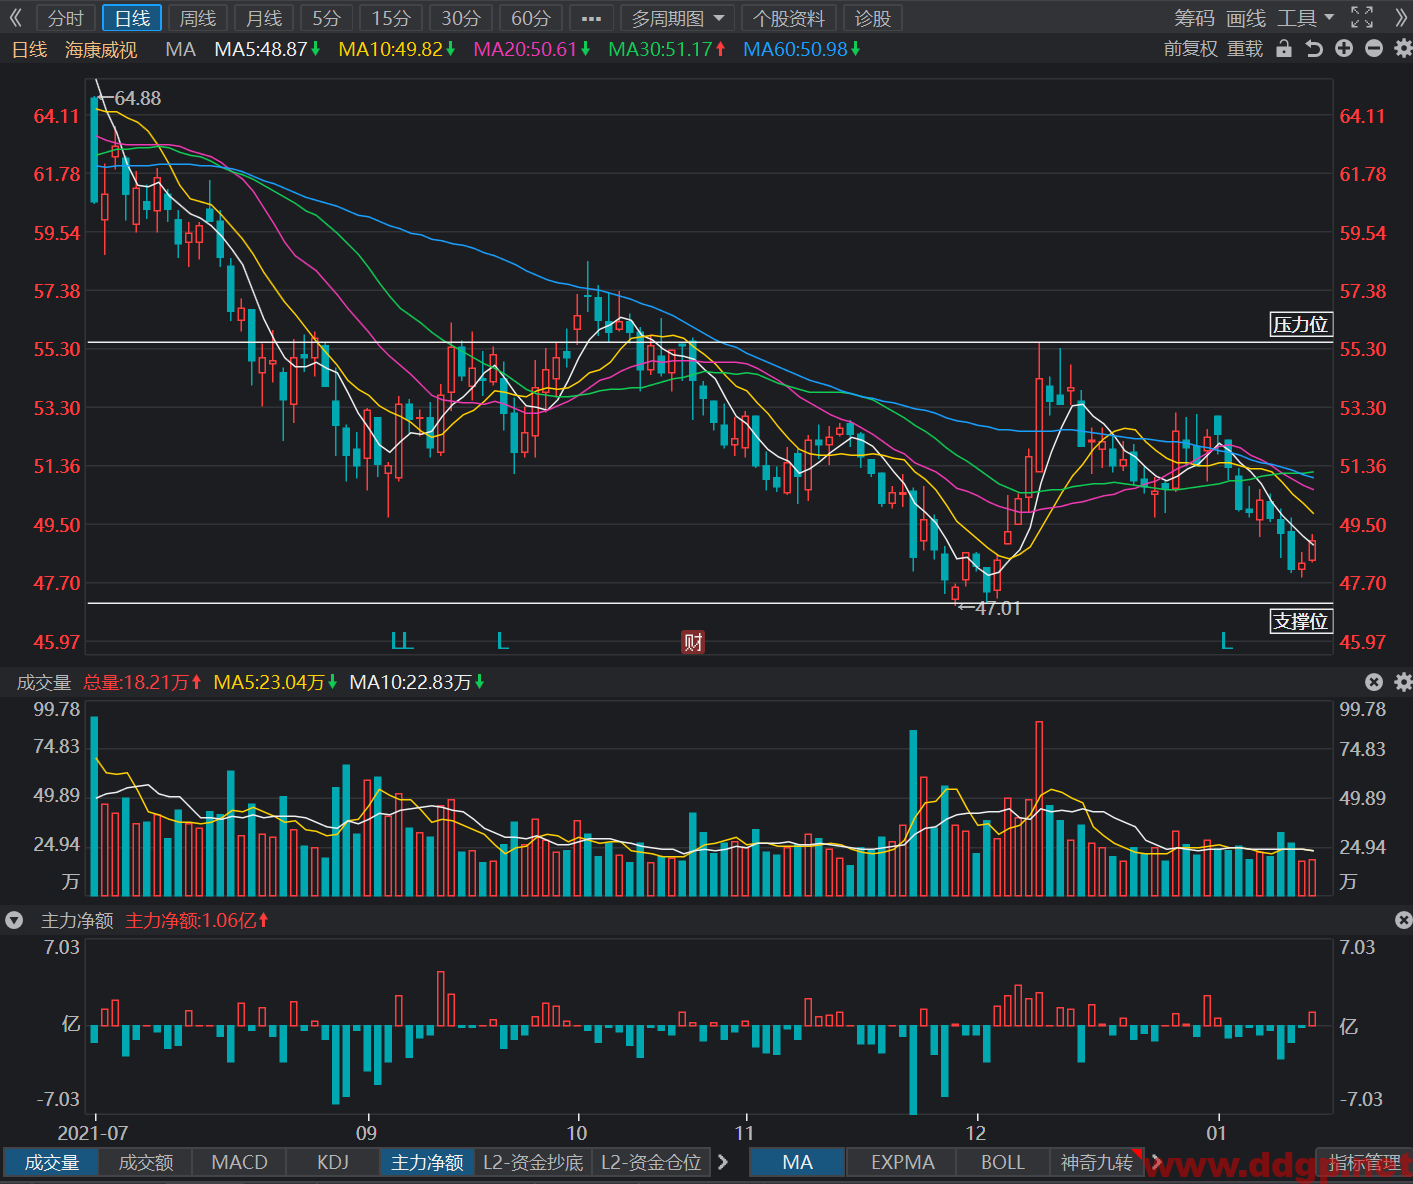Zoom in with the plus icon
1413x1184 pixels.
tap(1344, 49)
